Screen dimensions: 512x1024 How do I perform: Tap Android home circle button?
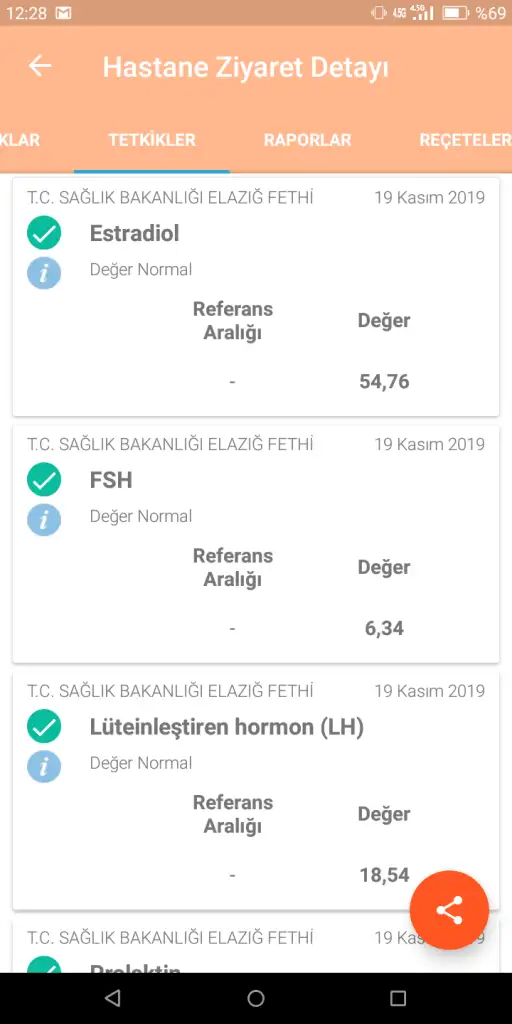point(256,998)
